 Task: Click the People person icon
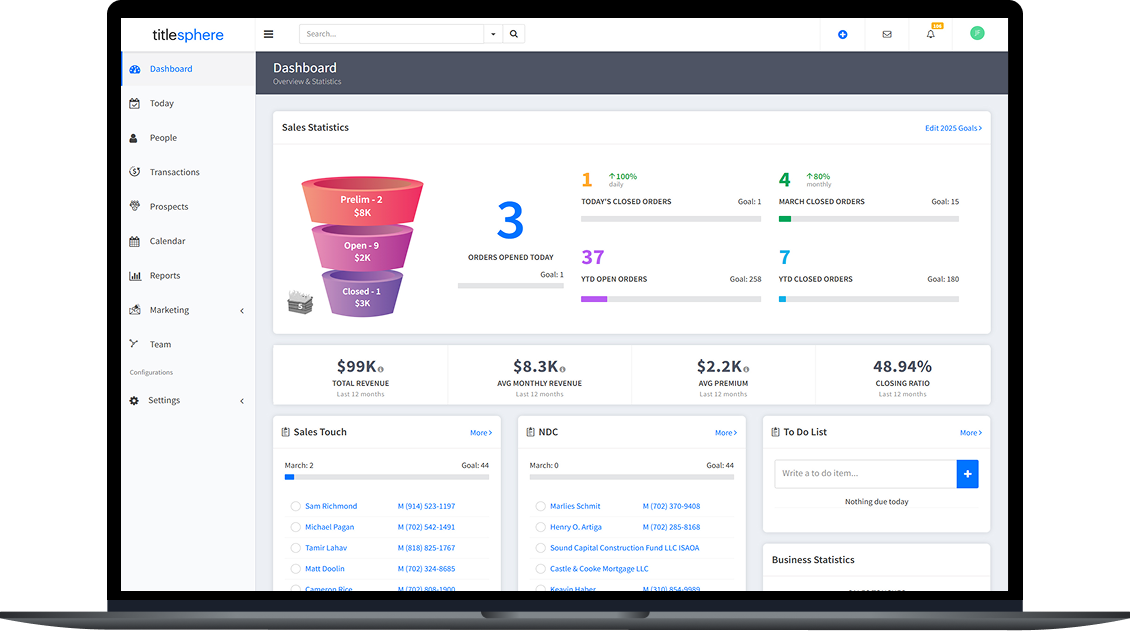[133, 138]
